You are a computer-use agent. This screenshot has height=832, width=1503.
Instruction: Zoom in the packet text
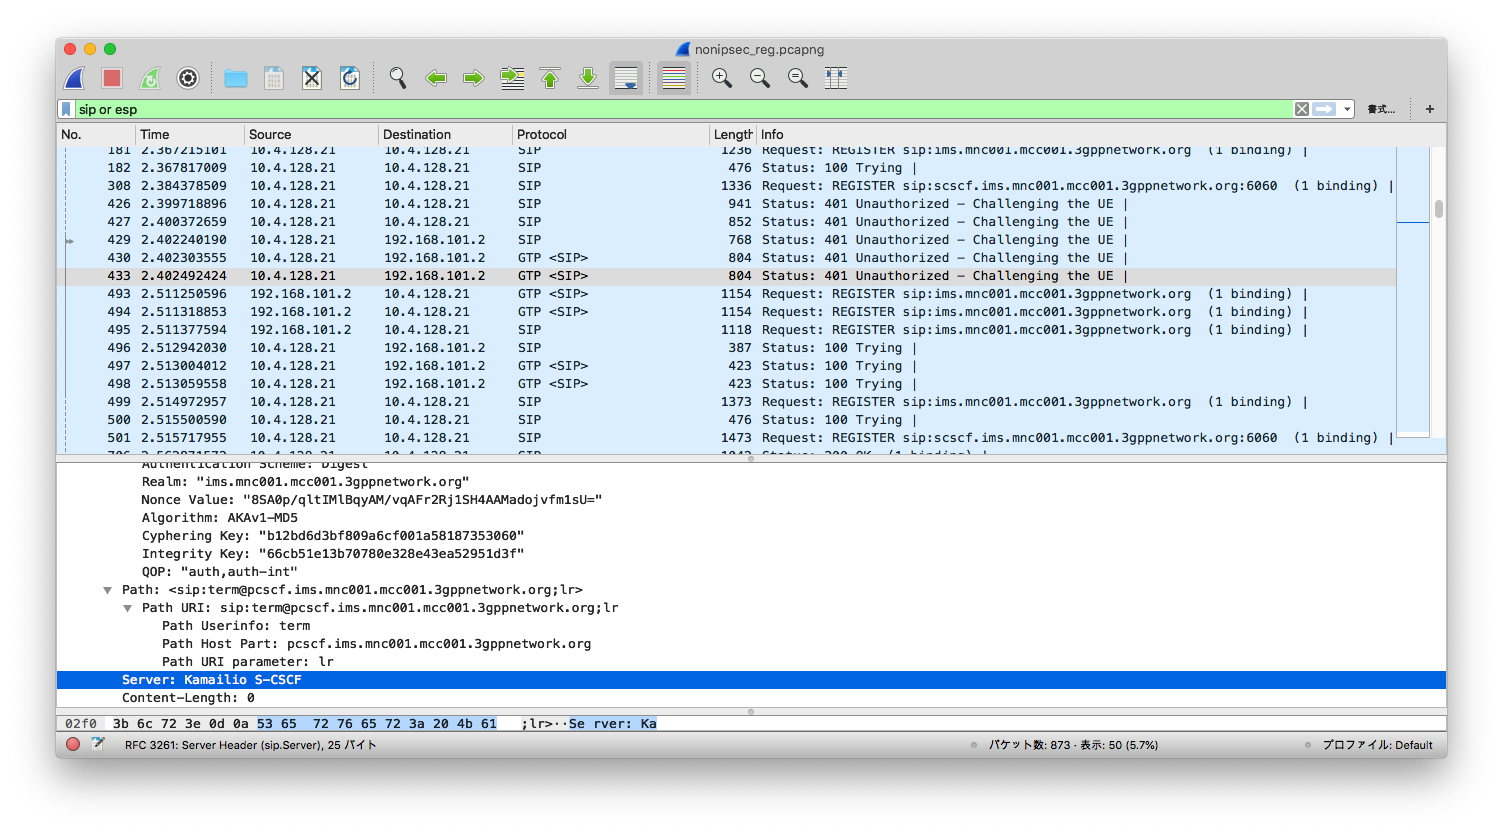pos(722,78)
